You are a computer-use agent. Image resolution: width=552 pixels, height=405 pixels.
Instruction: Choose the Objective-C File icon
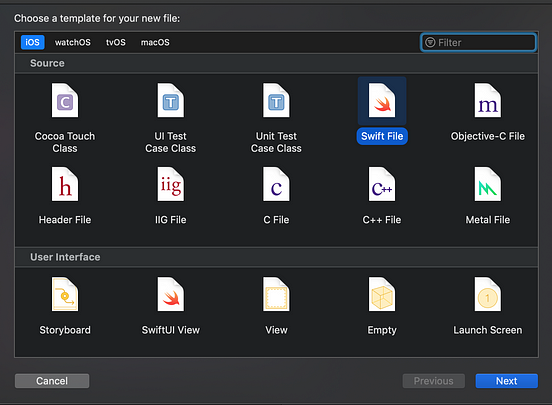[x=488, y=100]
